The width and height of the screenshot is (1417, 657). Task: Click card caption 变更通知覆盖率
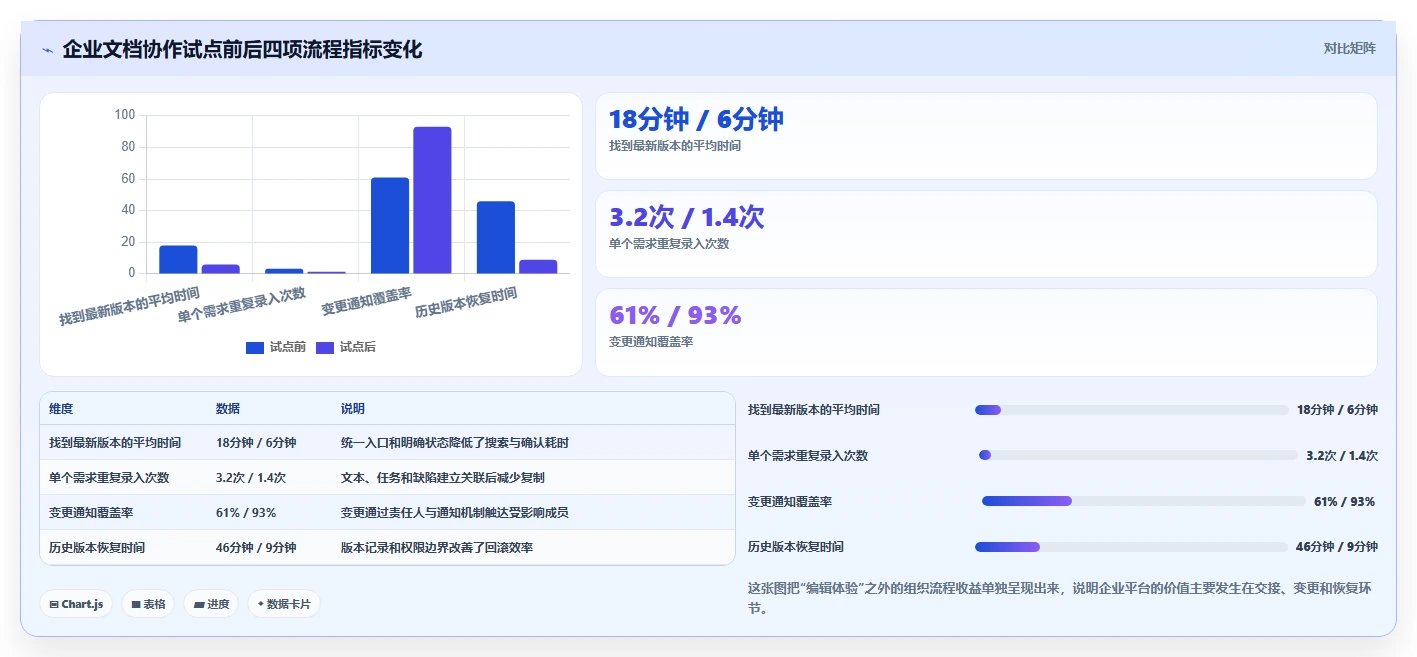[651, 342]
